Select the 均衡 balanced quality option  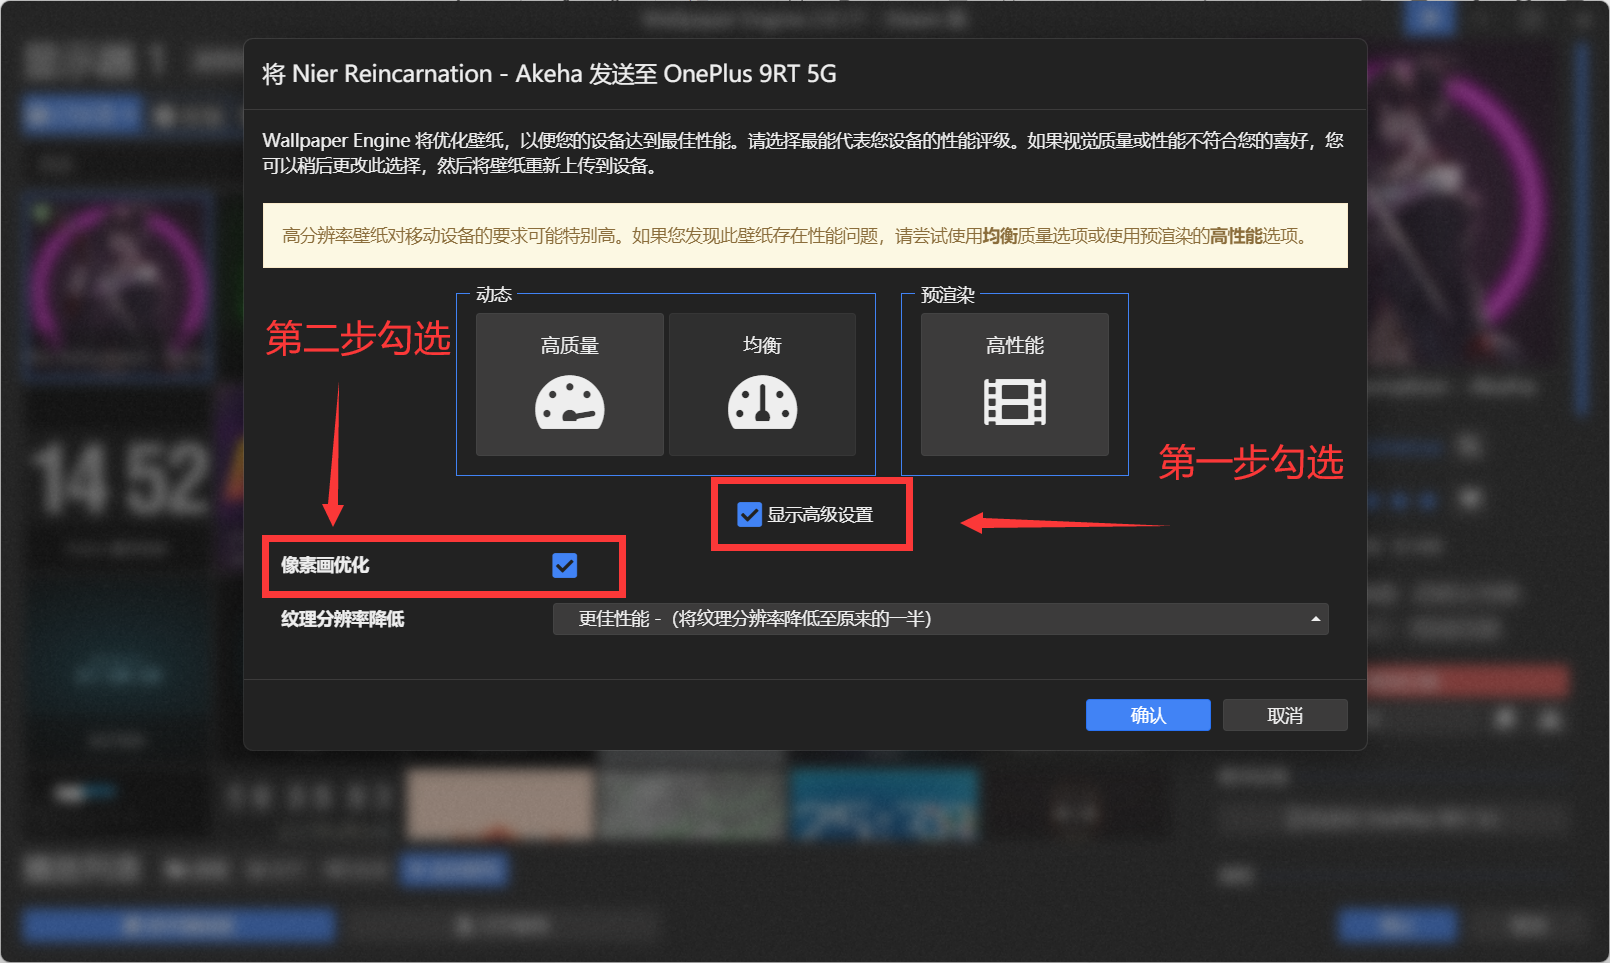[x=762, y=384]
